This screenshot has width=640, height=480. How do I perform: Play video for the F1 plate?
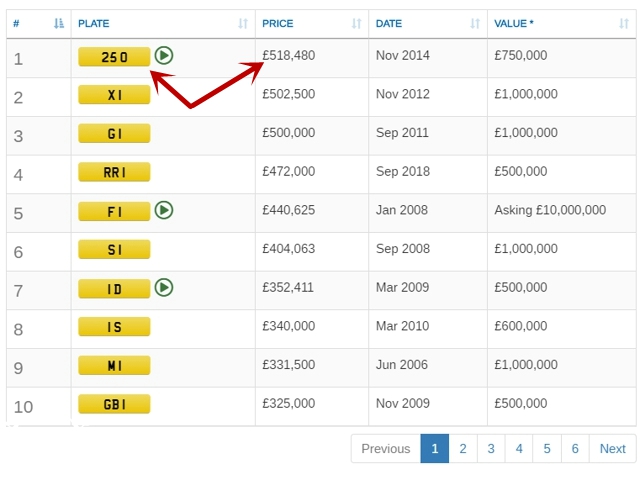click(x=165, y=210)
